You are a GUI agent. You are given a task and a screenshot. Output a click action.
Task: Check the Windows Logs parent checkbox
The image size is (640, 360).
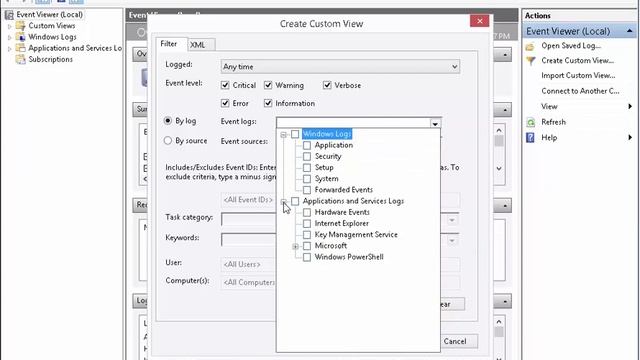click(295, 134)
